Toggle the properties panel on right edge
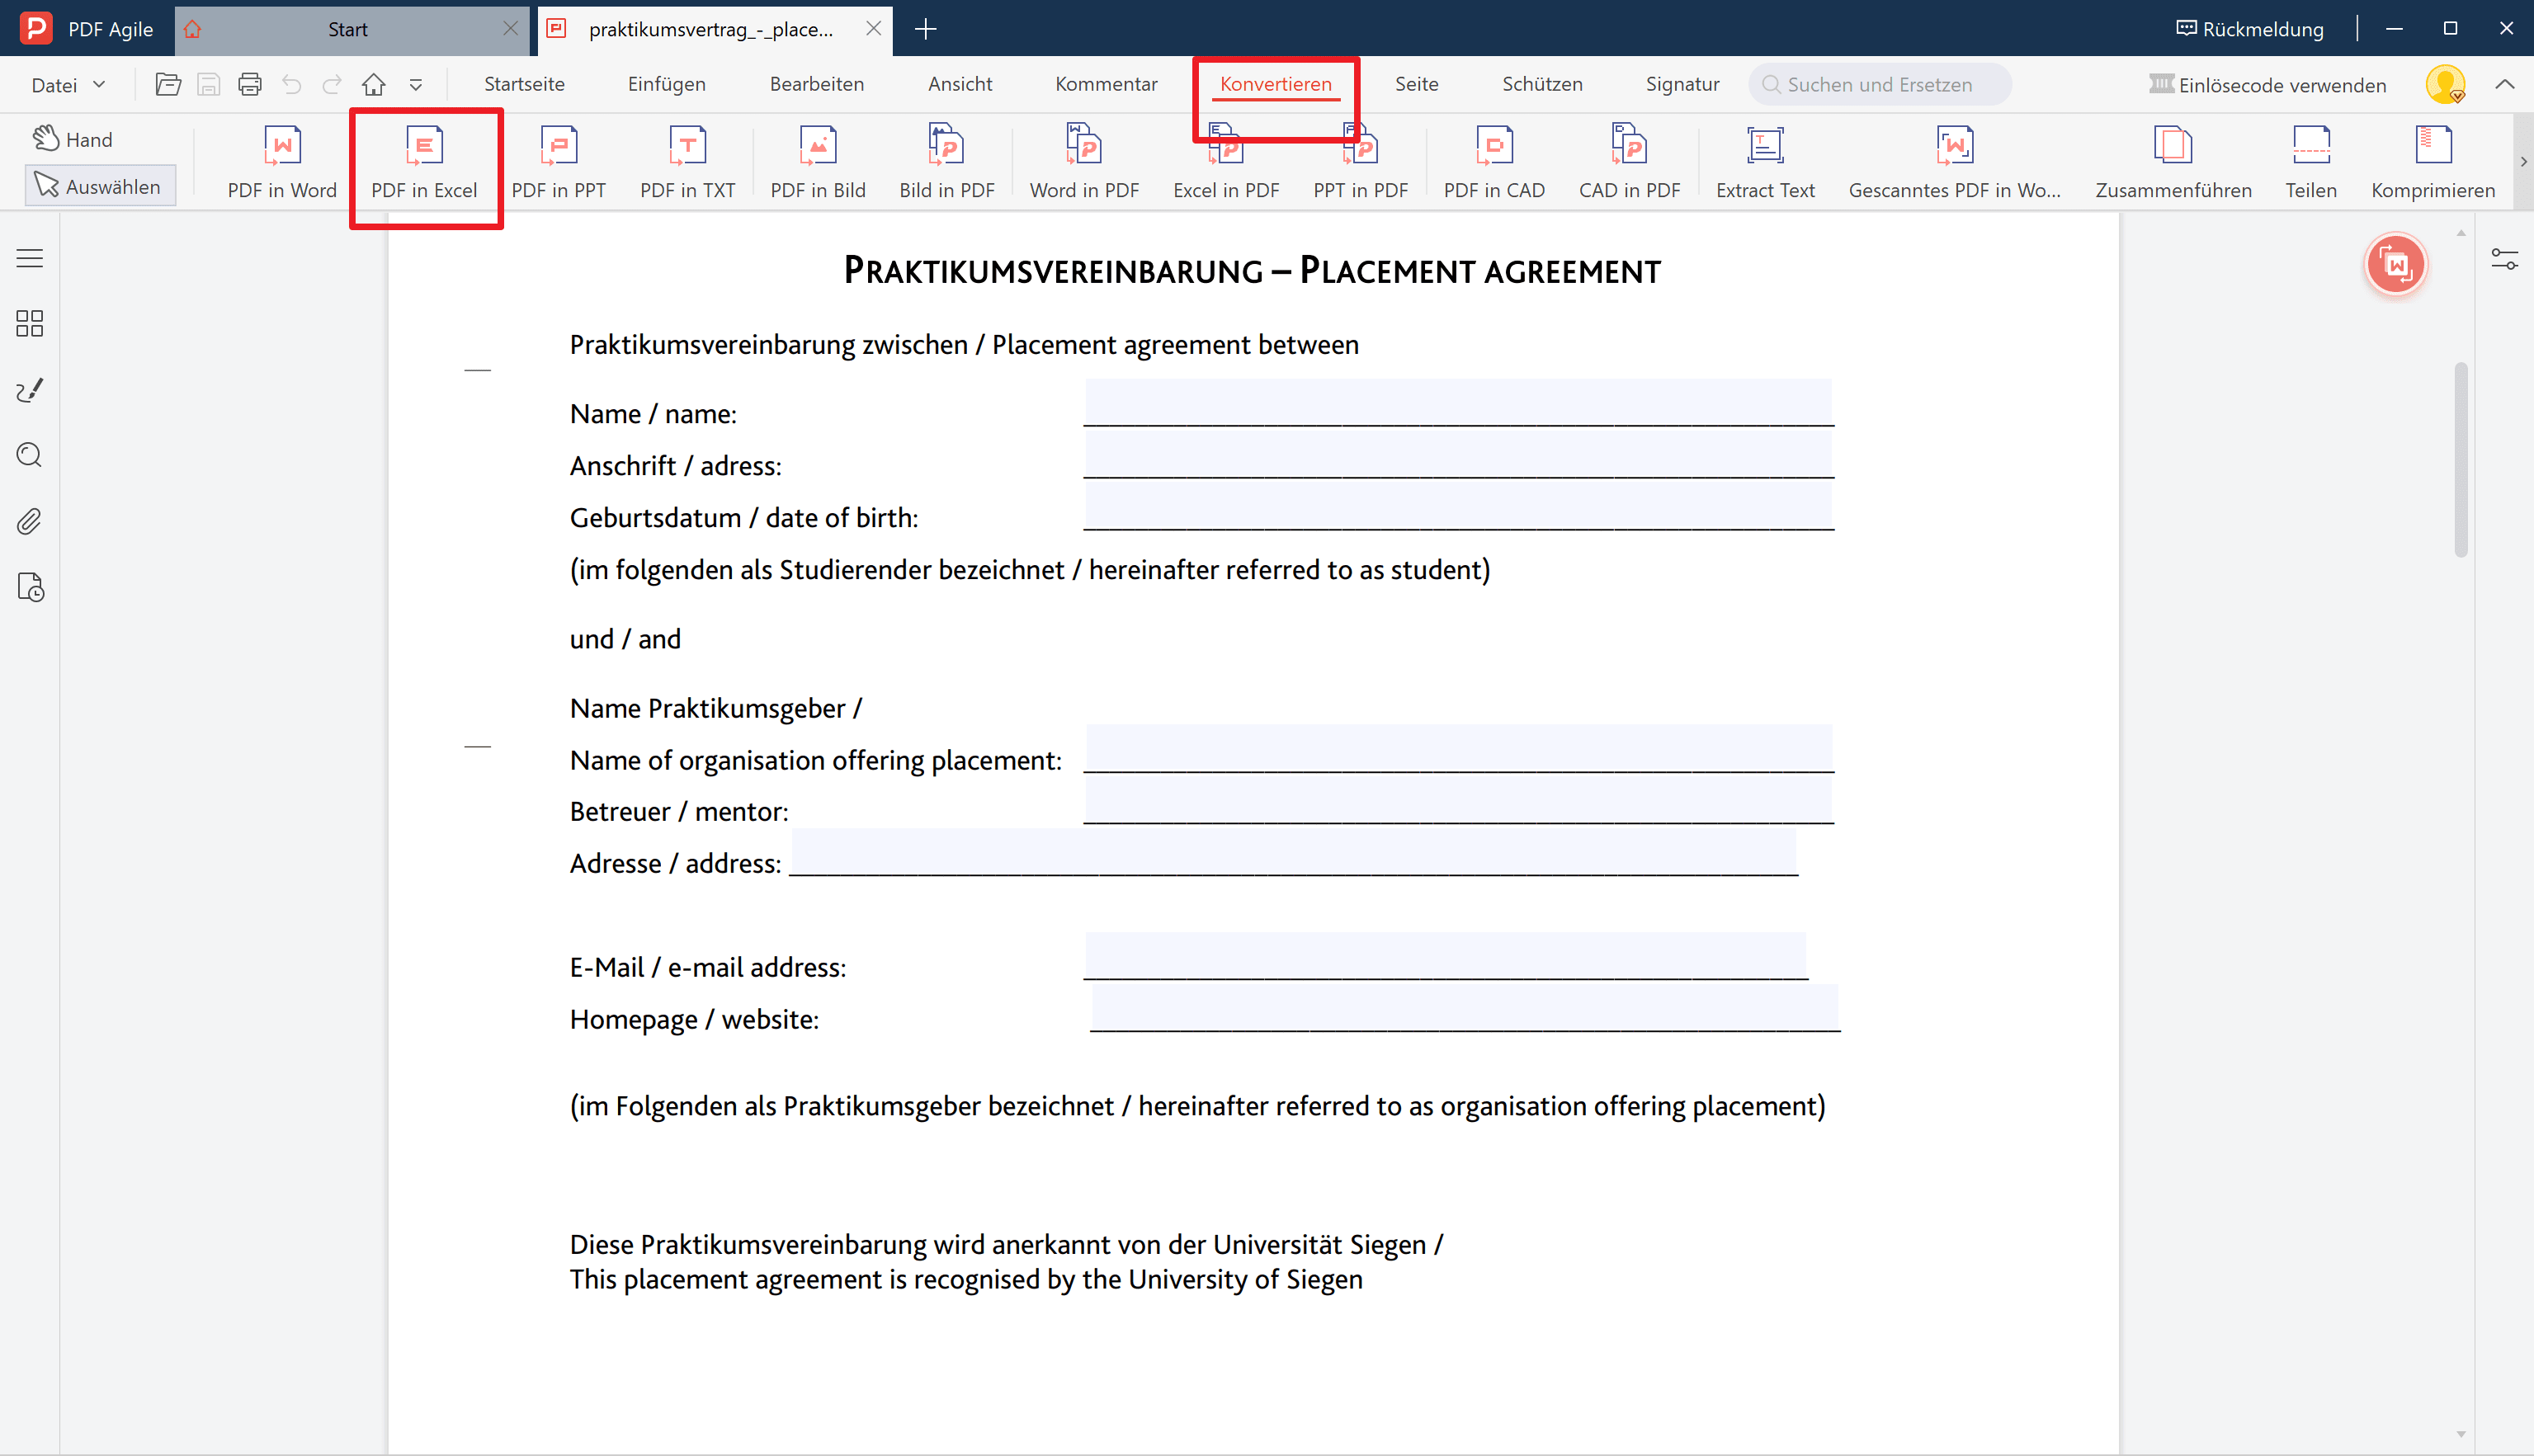 [x=2504, y=259]
